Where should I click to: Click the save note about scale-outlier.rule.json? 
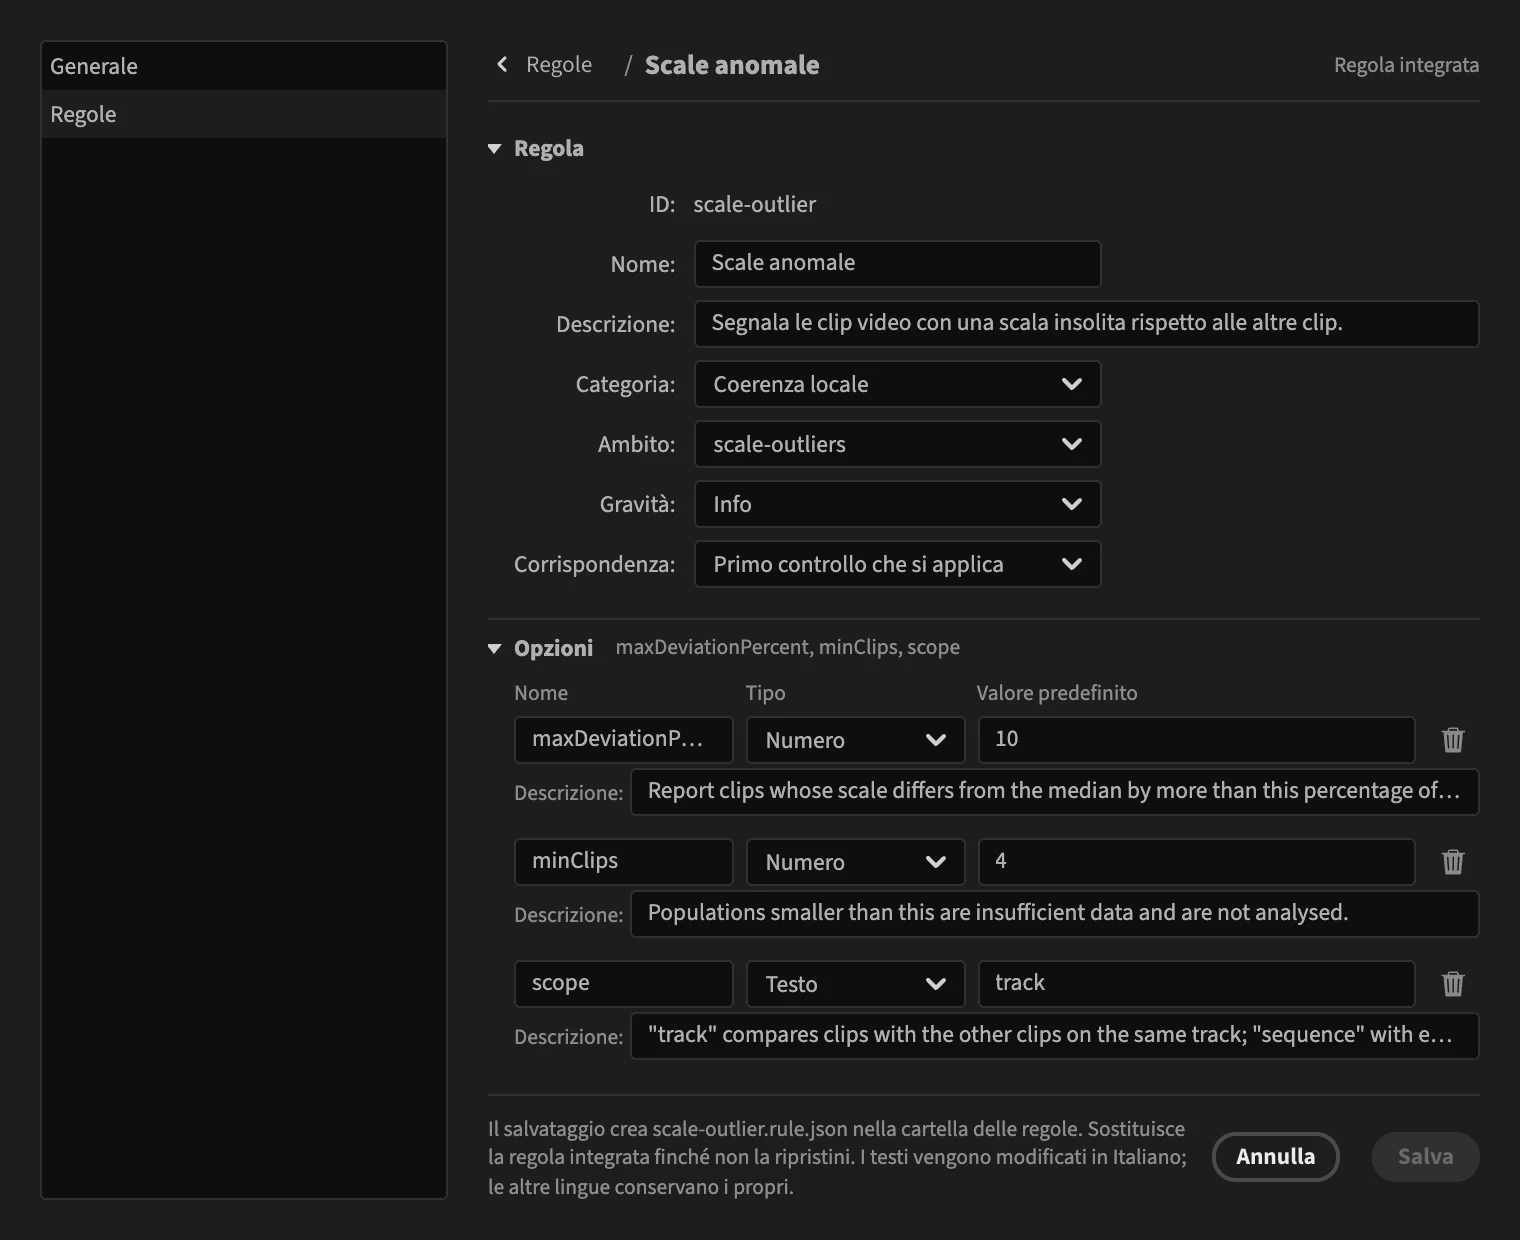[837, 1158]
